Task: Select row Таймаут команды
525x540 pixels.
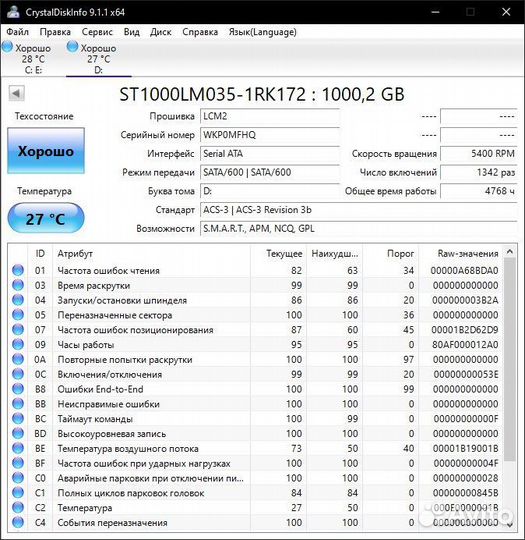Action: 255,418
